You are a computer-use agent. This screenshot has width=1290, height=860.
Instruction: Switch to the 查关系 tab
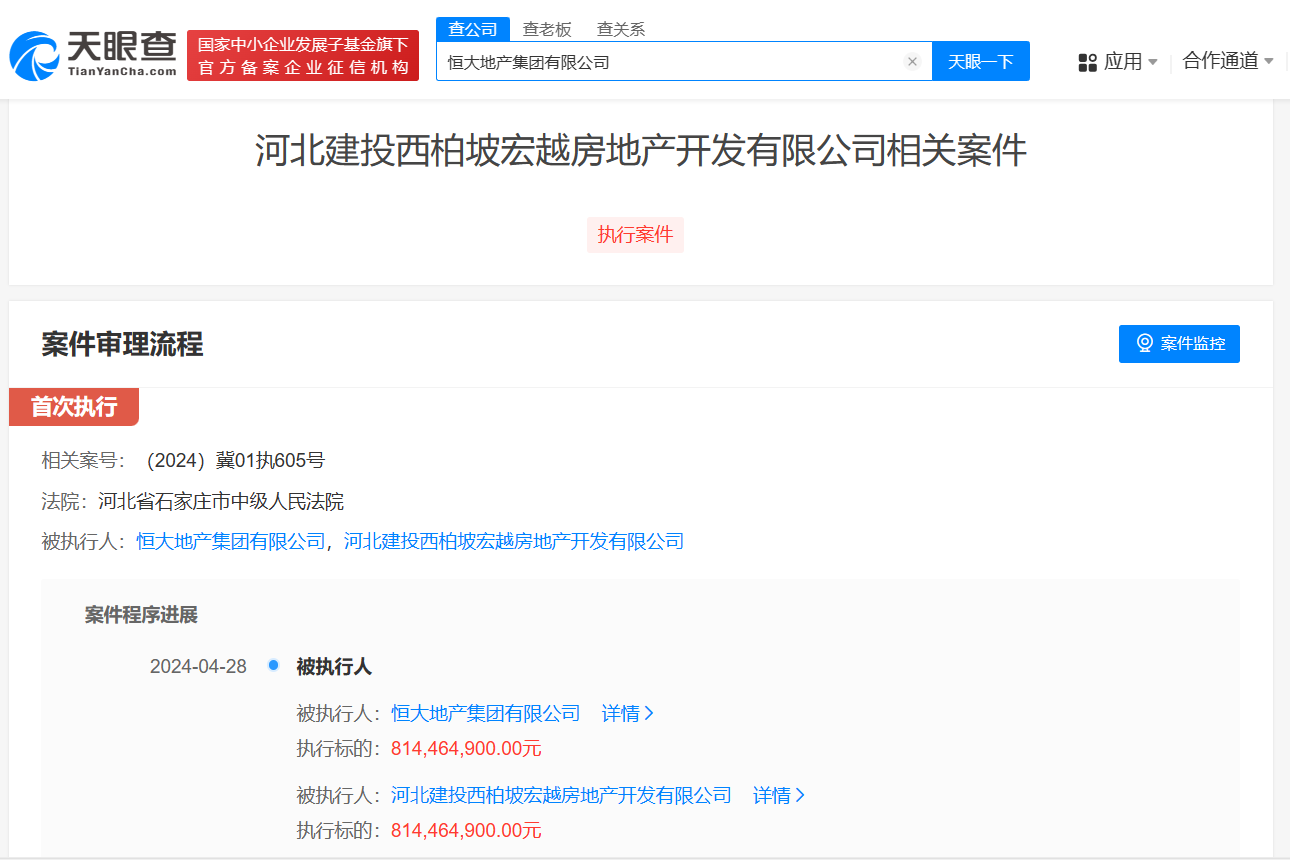(621, 29)
